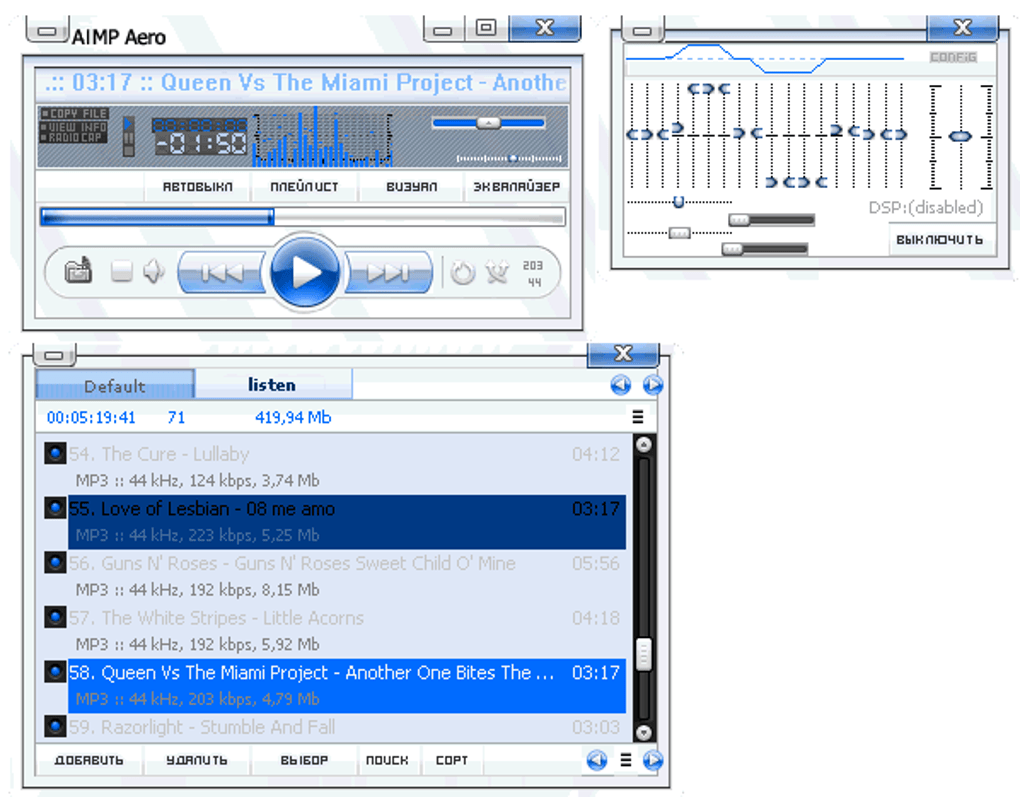Toggle shuffle mode icon
Image resolution: width=1020 pixels, height=797 pixels.
click(x=497, y=272)
